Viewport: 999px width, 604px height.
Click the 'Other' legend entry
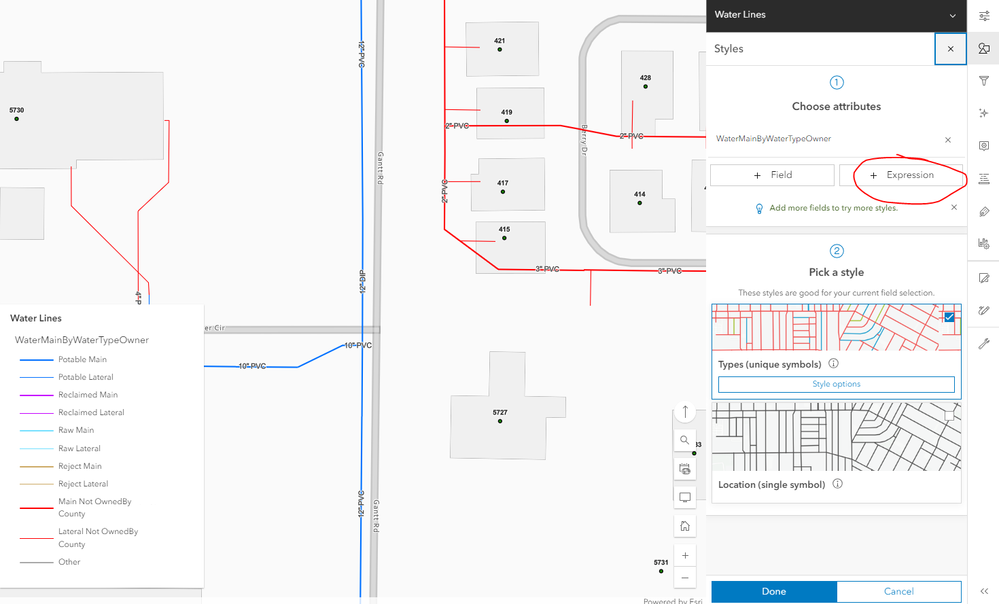coord(69,562)
